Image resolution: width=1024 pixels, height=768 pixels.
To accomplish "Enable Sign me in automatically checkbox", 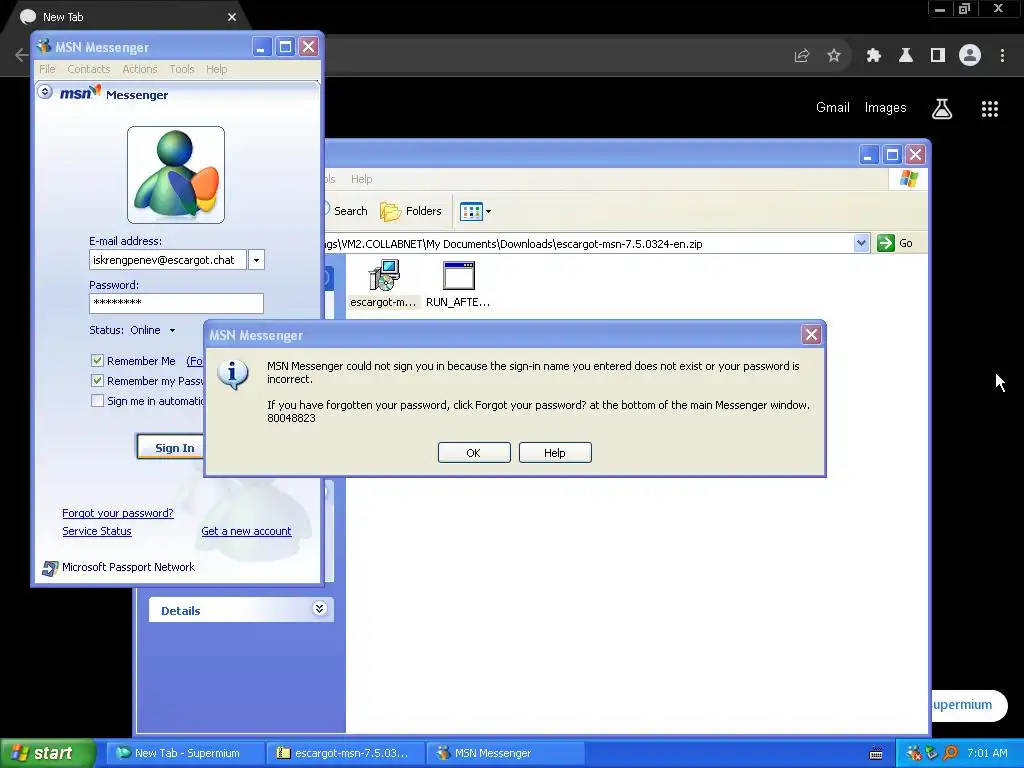I will click(x=97, y=401).
